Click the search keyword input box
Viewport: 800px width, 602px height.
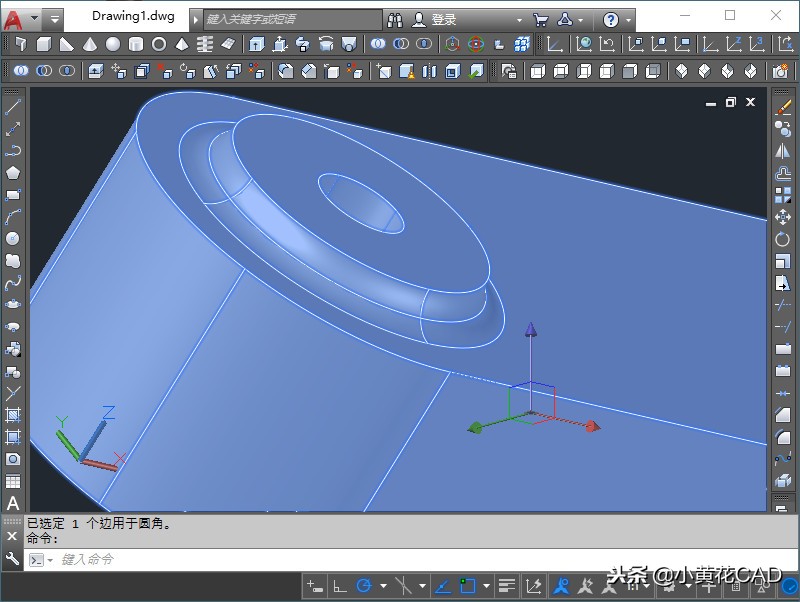pyautogui.click(x=292, y=19)
